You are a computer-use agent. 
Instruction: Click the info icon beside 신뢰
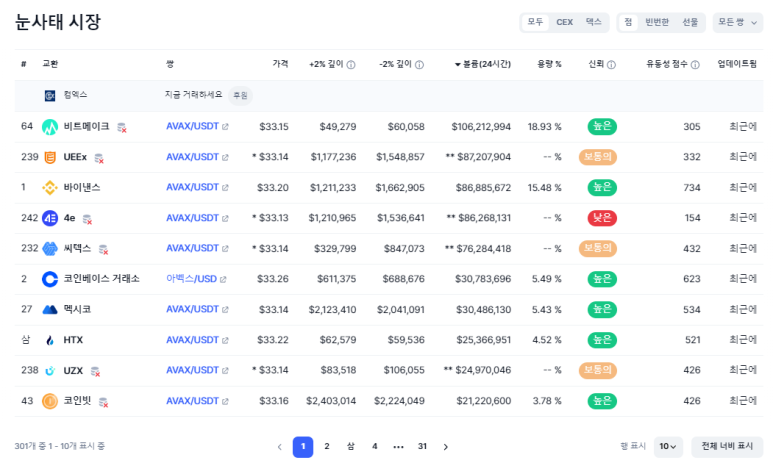pos(611,65)
